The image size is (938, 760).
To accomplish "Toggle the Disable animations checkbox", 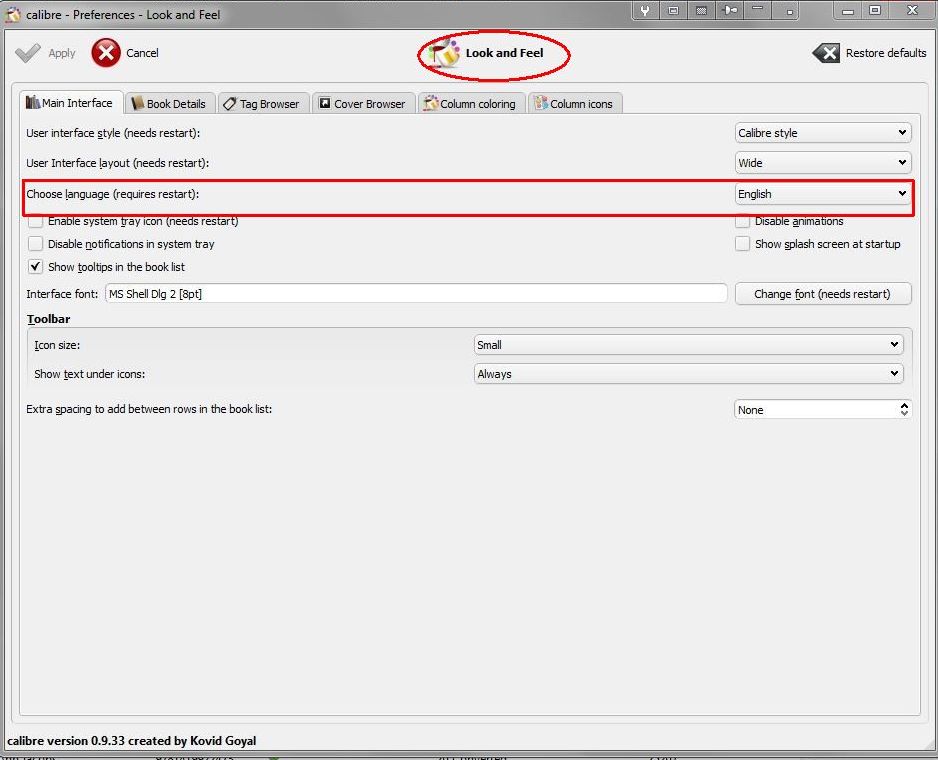I will [x=742, y=221].
